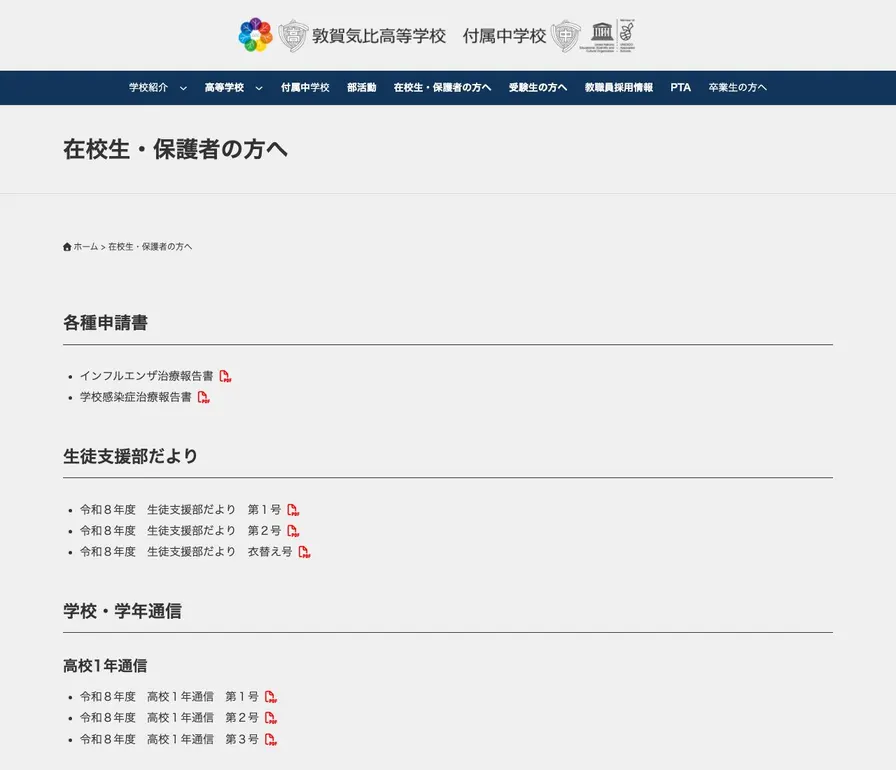Image resolution: width=896 pixels, height=770 pixels.
Task: Open the インフルエンザ治療報告書 link
Action: tap(146, 376)
